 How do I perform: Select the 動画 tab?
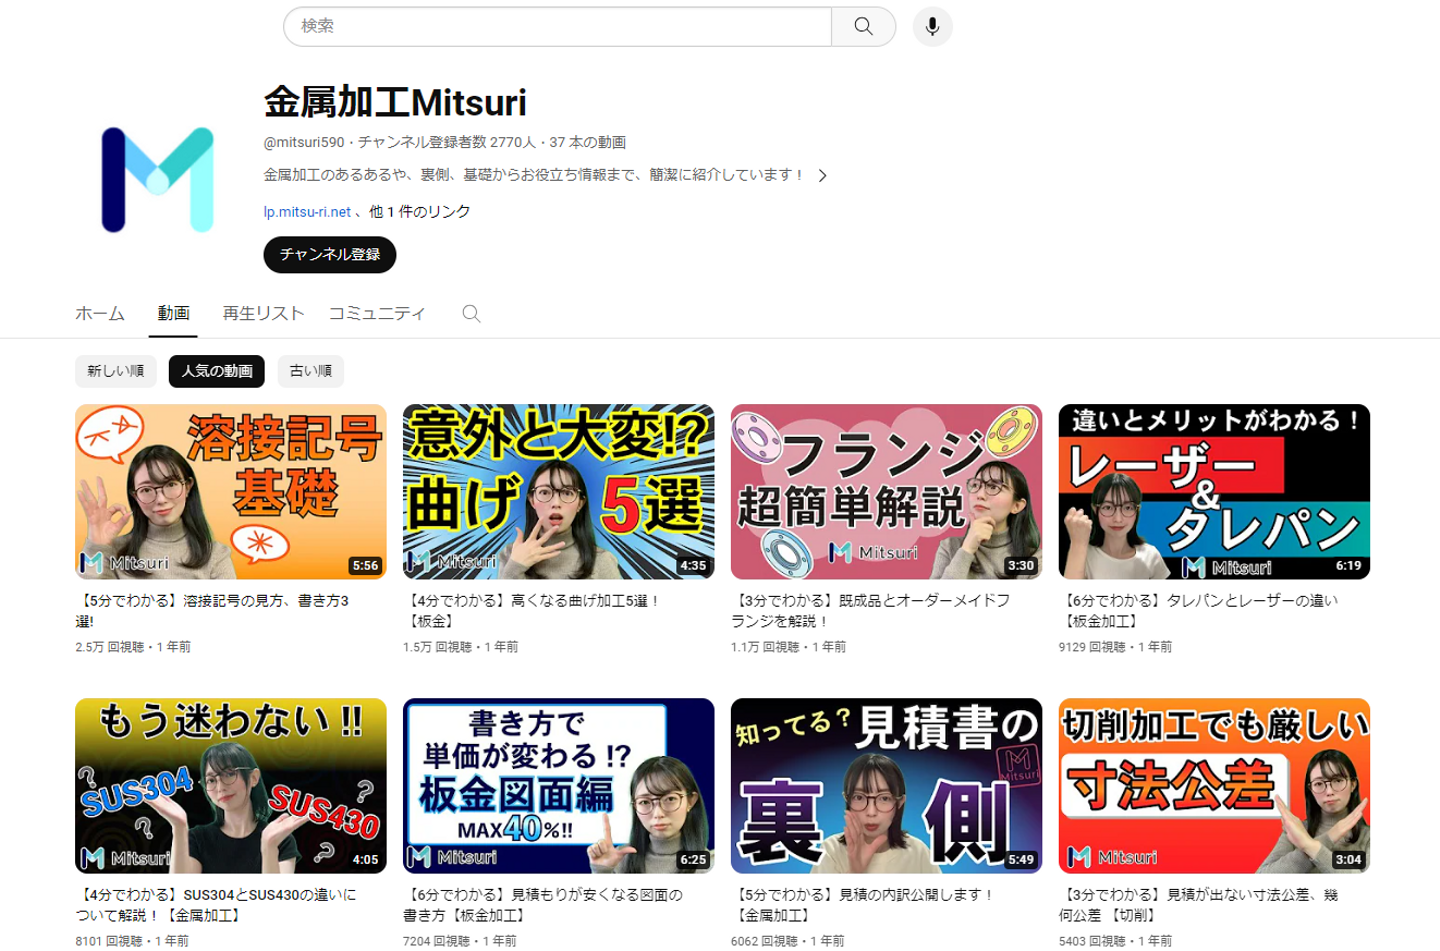(173, 314)
